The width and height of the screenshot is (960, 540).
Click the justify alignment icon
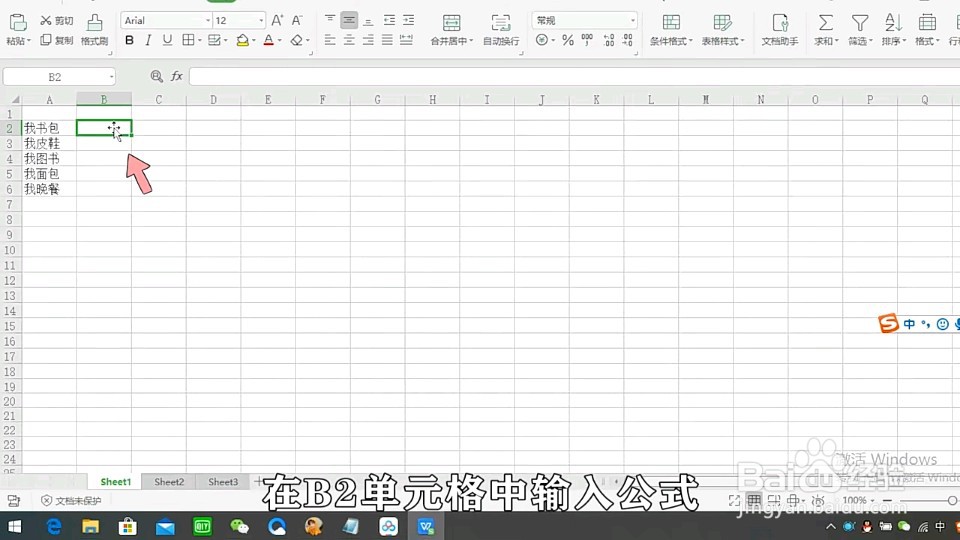tap(387, 40)
